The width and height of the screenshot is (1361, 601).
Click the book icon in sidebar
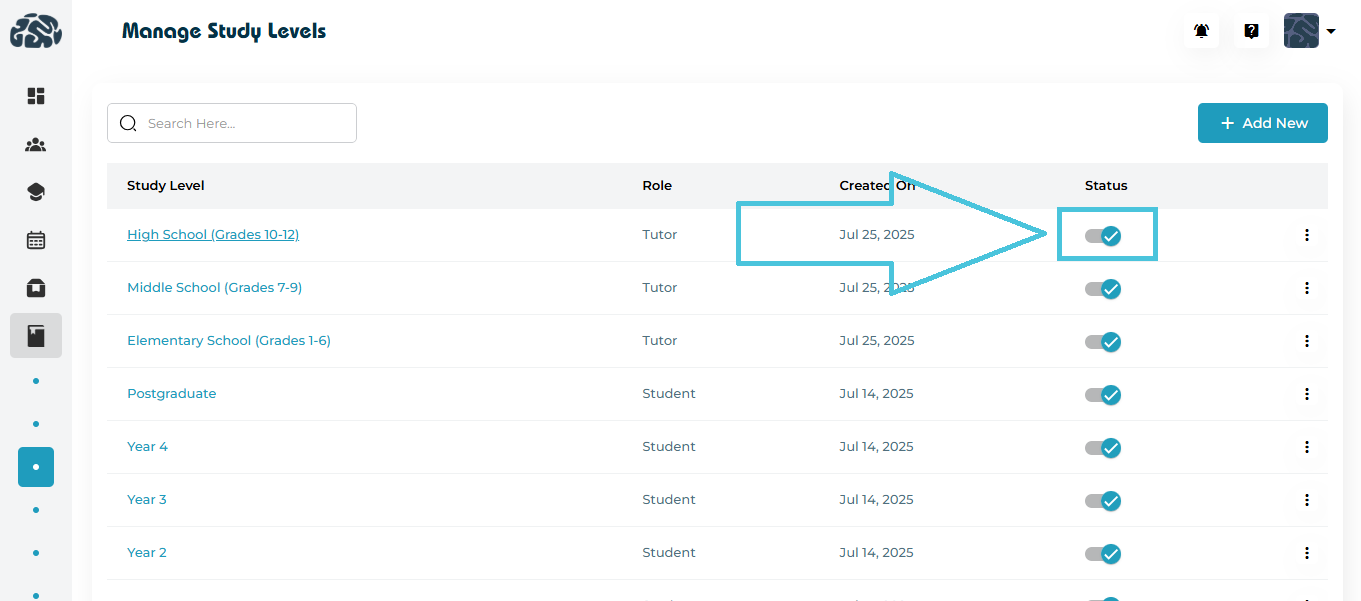coord(36,336)
